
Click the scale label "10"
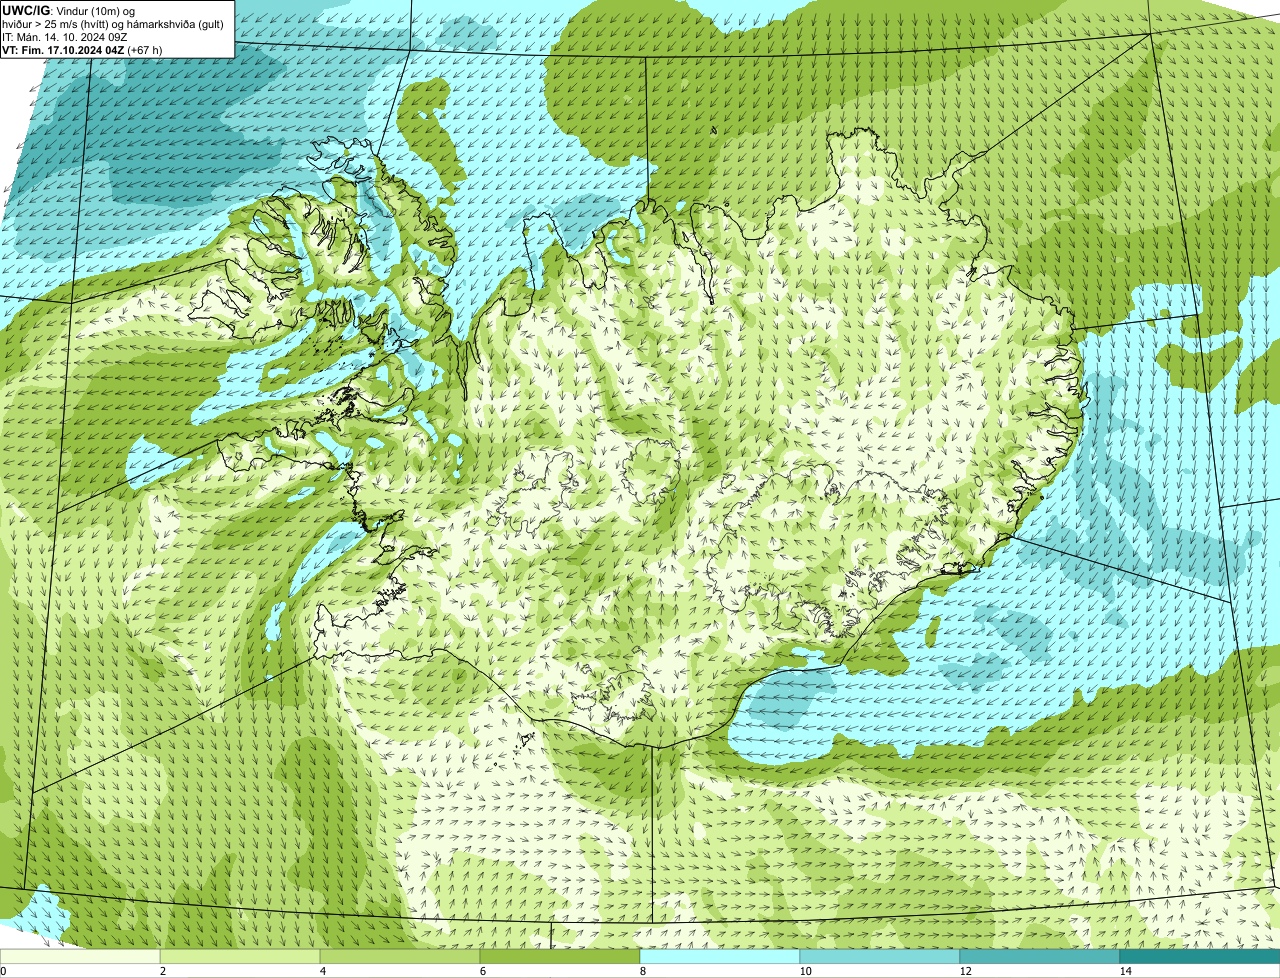[805, 971]
